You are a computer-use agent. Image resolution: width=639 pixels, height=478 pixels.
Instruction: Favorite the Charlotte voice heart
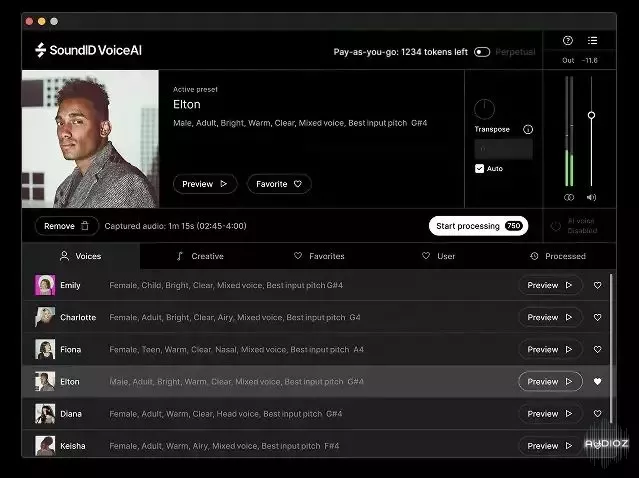click(597, 317)
